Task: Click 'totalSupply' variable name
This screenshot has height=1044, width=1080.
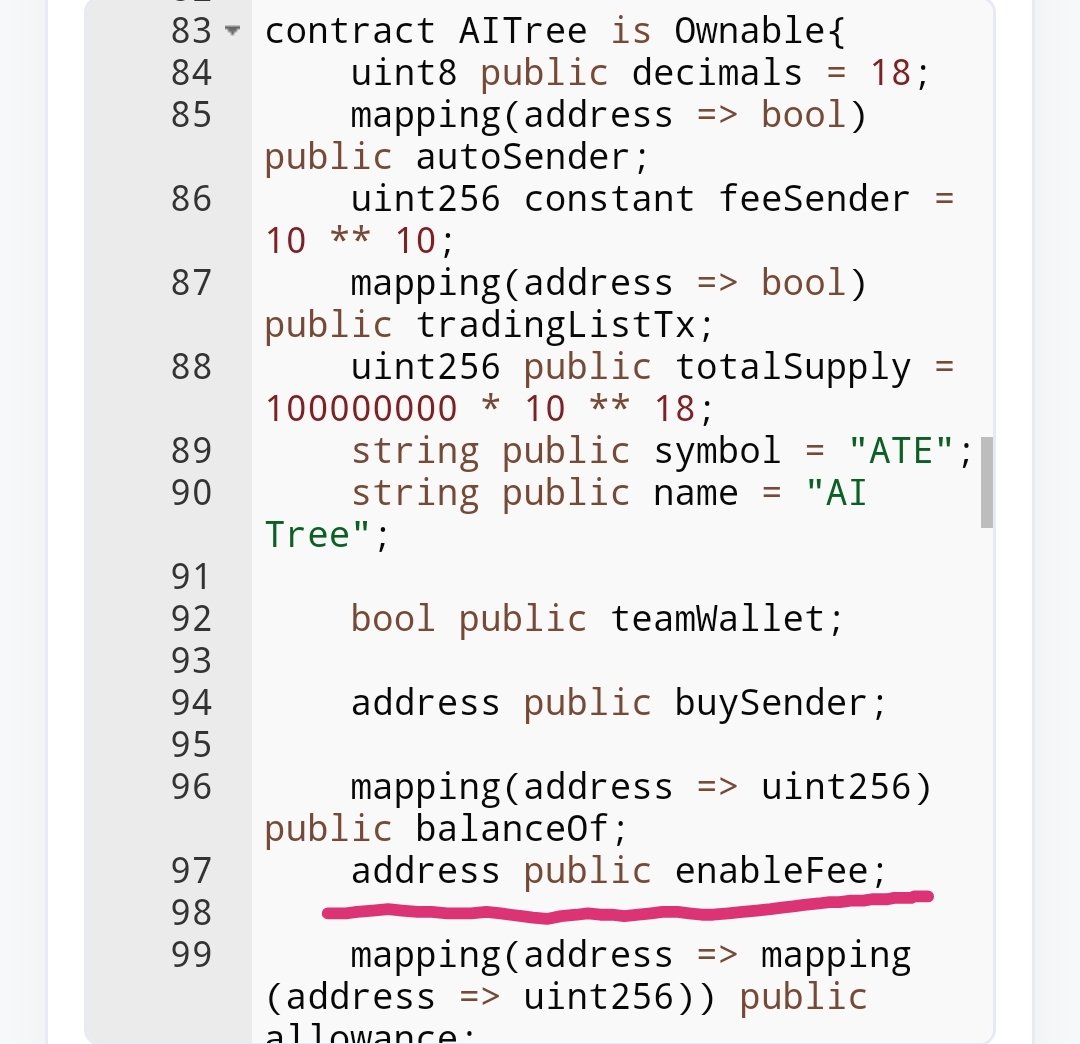Action: coord(792,367)
